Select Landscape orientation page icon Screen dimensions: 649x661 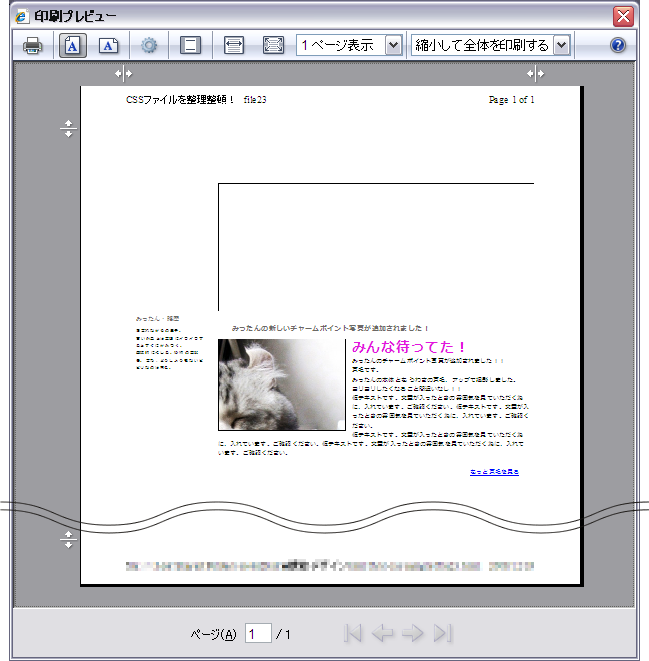click(108, 45)
